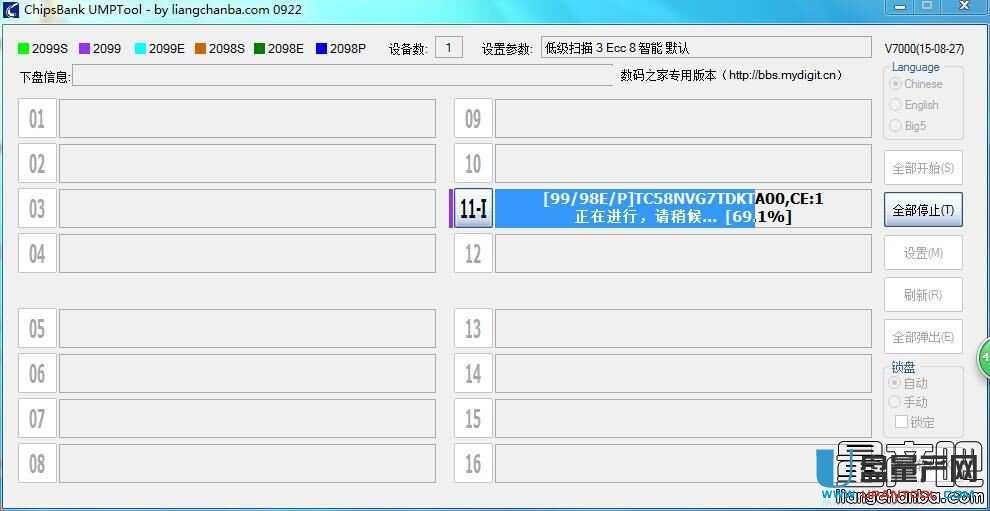
Task: Click port slot button 04
Action: click(x=37, y=254)
